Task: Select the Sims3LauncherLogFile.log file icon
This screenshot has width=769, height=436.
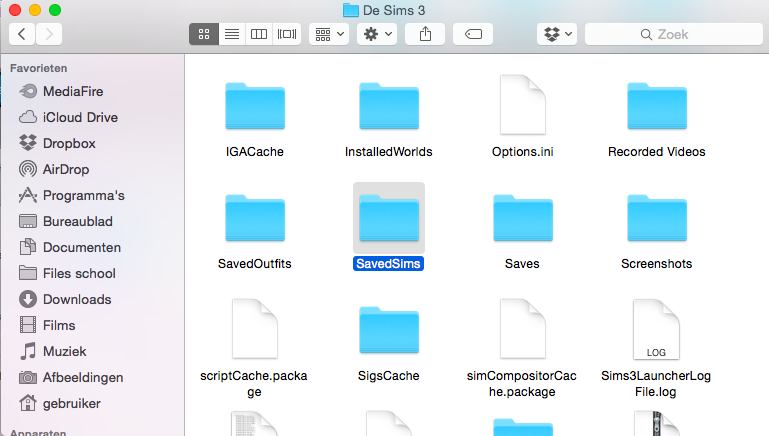Action: coord(657,329)
